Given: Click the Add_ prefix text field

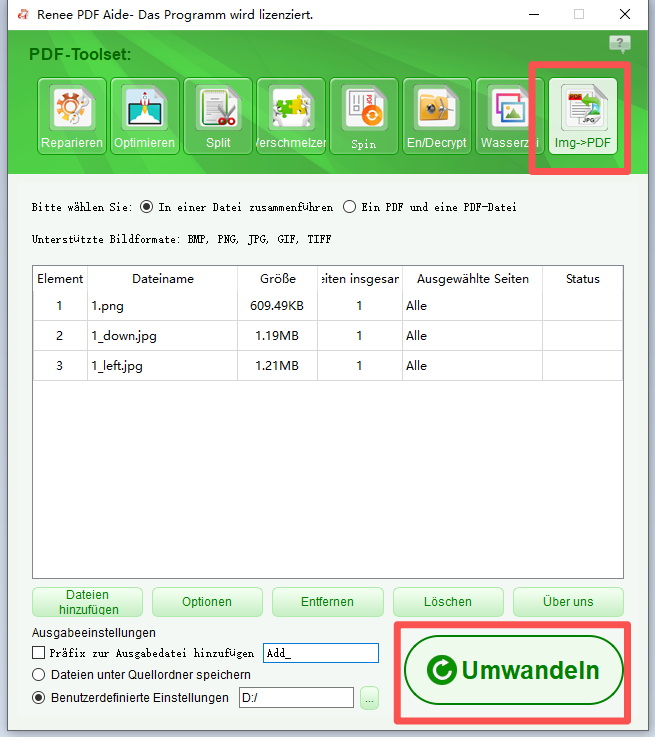Looking at the screenshot, I should coord(320,653).
